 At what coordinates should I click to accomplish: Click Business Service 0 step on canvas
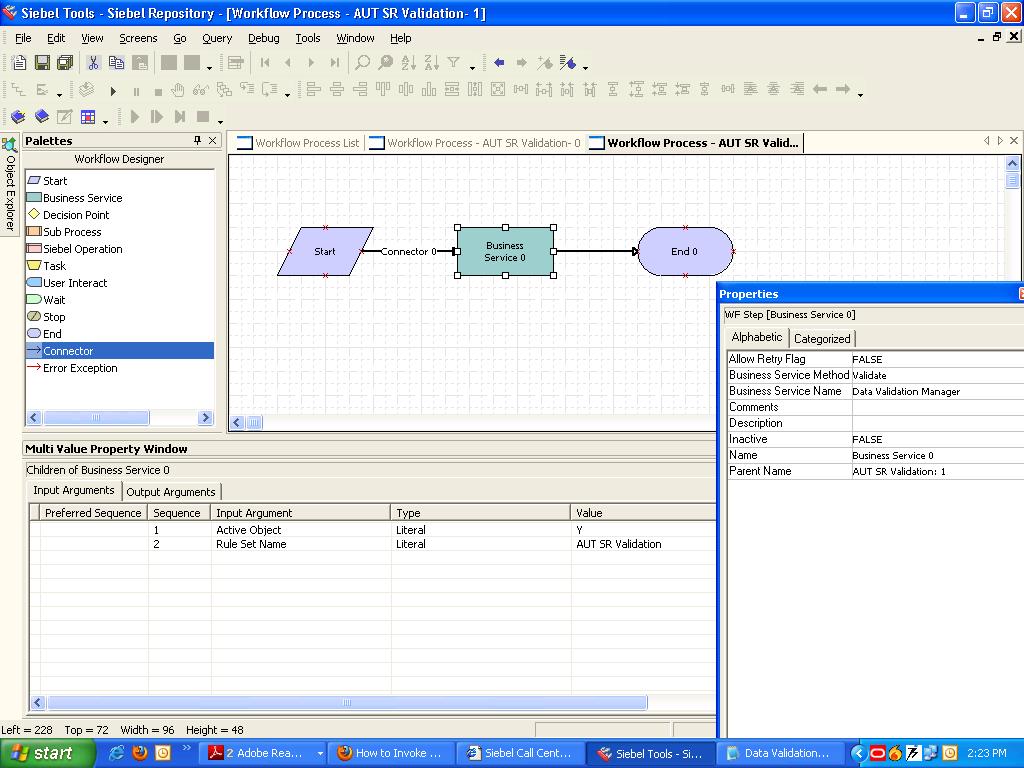tap(505, 251)
